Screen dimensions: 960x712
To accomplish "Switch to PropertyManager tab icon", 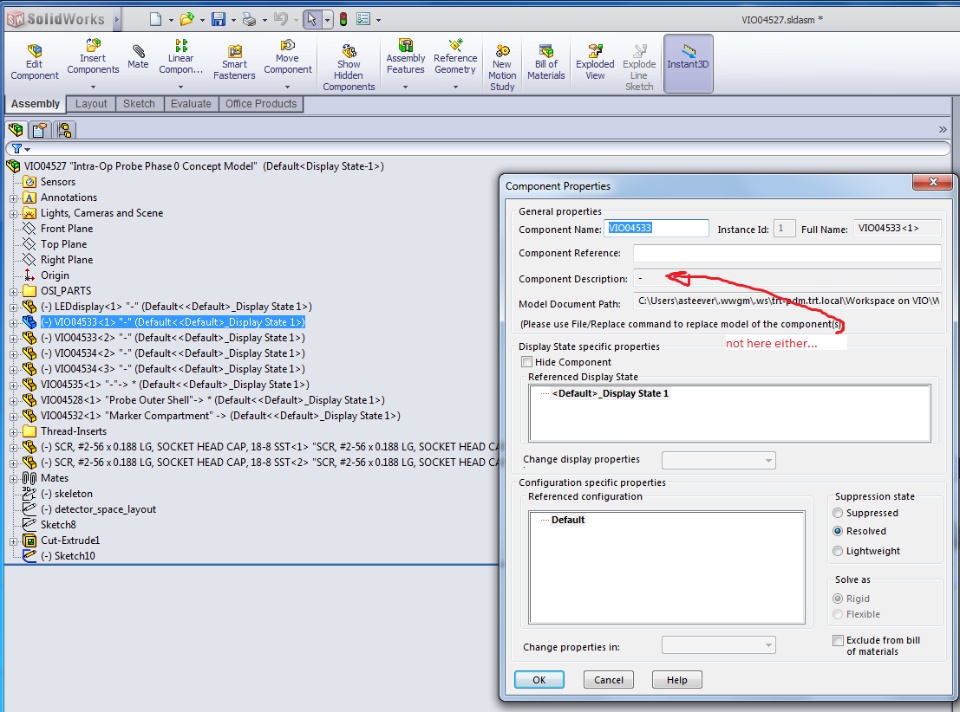I will 40,130.
